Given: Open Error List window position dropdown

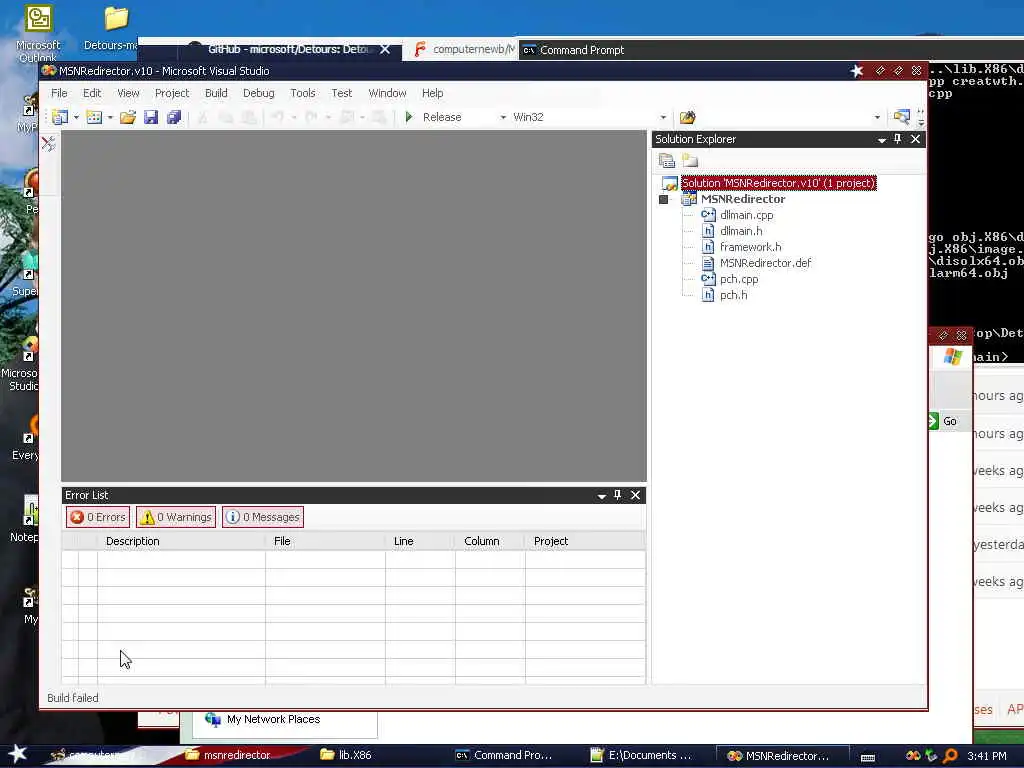Looking at the screenshot, I should [x=601, y=496].
